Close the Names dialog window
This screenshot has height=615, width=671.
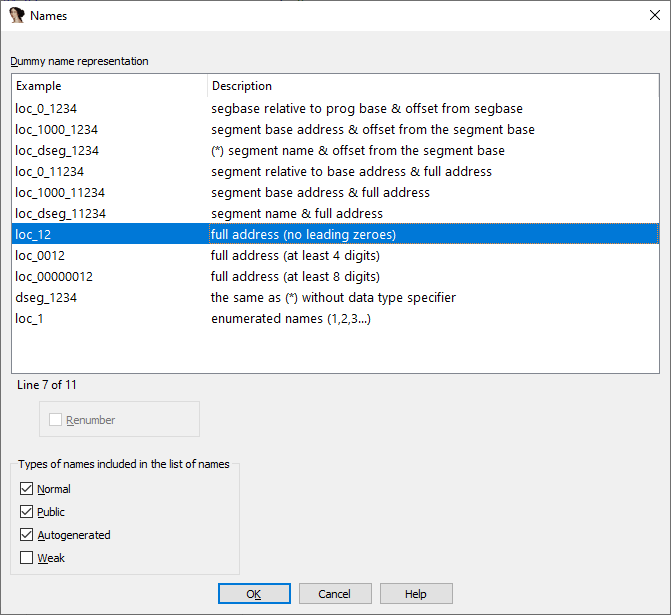pos(654,15)
